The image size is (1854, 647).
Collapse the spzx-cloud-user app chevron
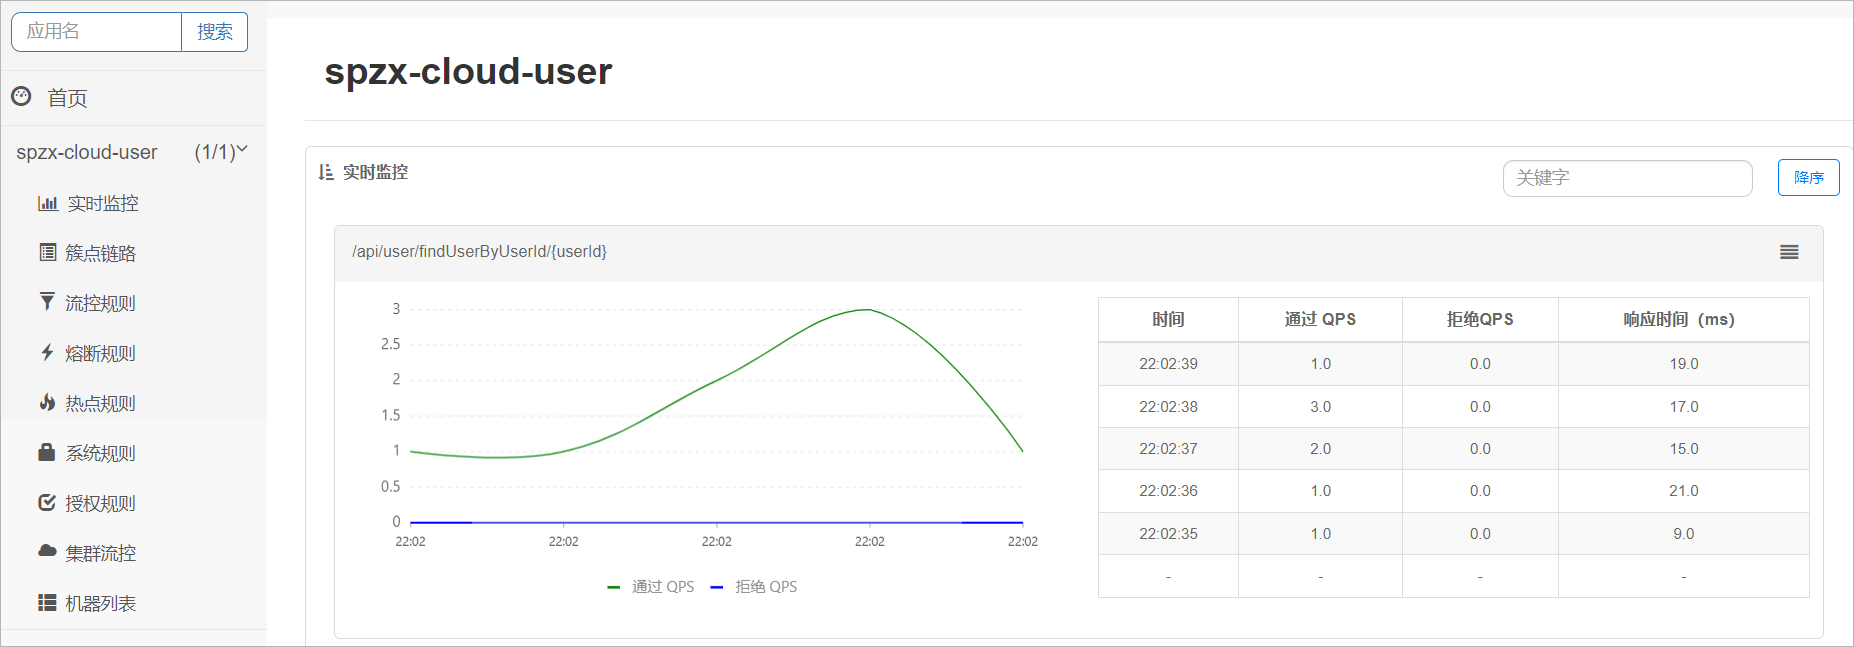pyautogui.click(x=241, y=150)
